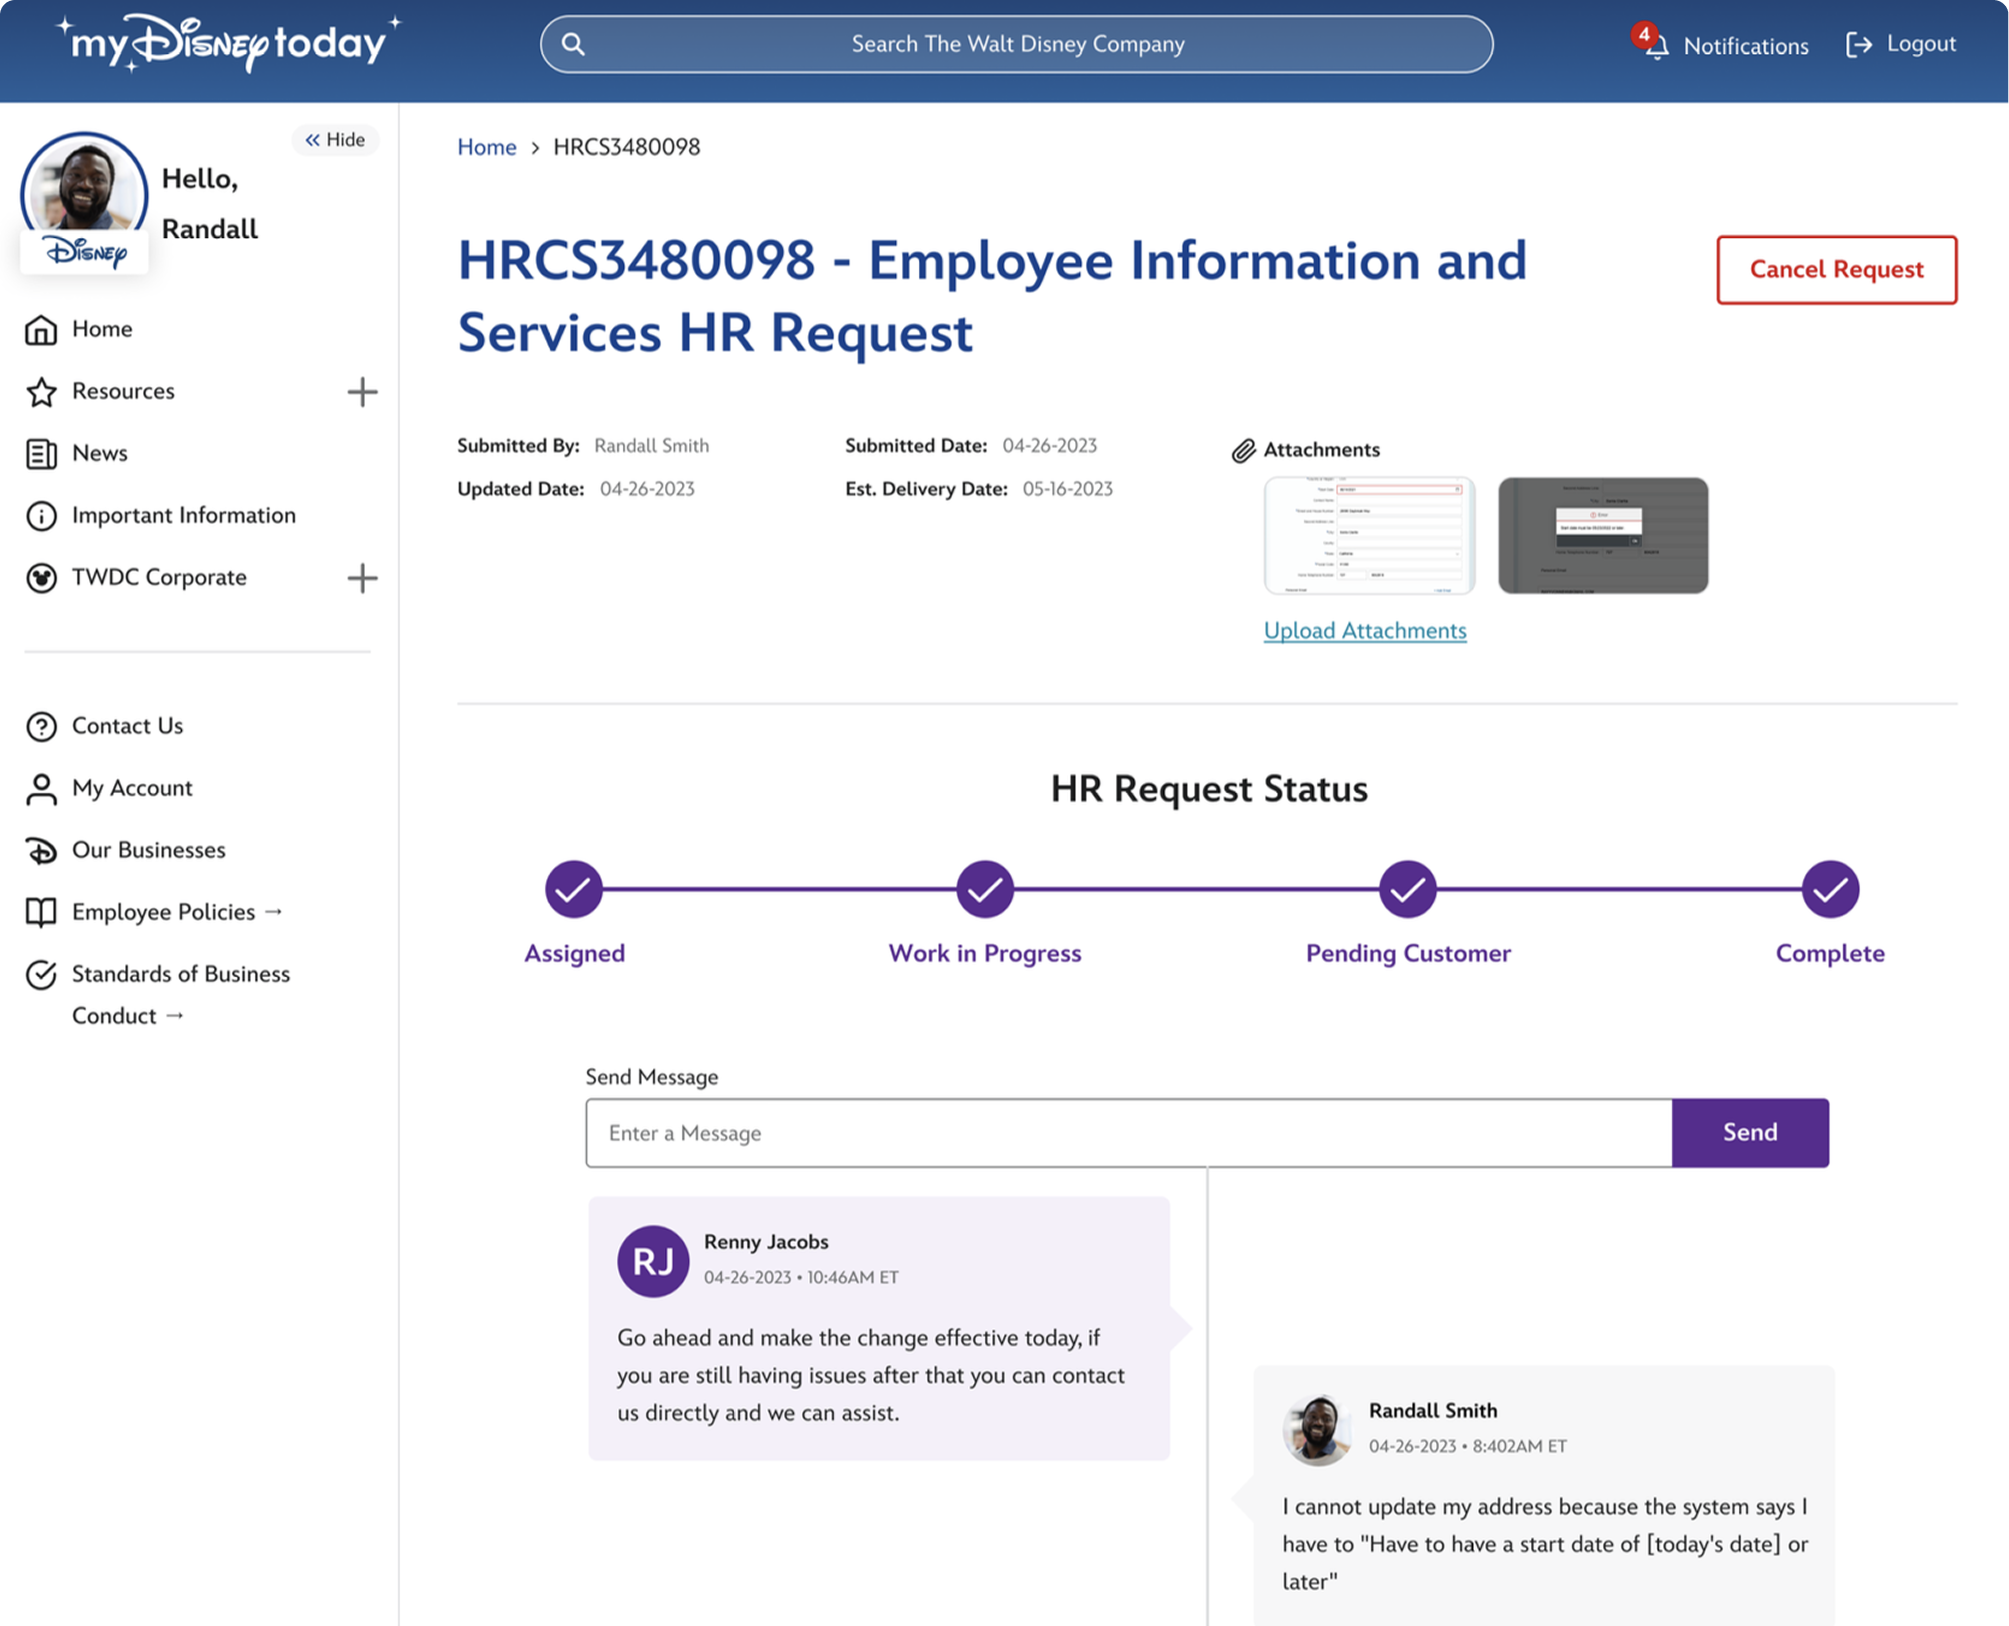
Task: Click the notifications bell icon
Action: click(x=1657, y=46)
